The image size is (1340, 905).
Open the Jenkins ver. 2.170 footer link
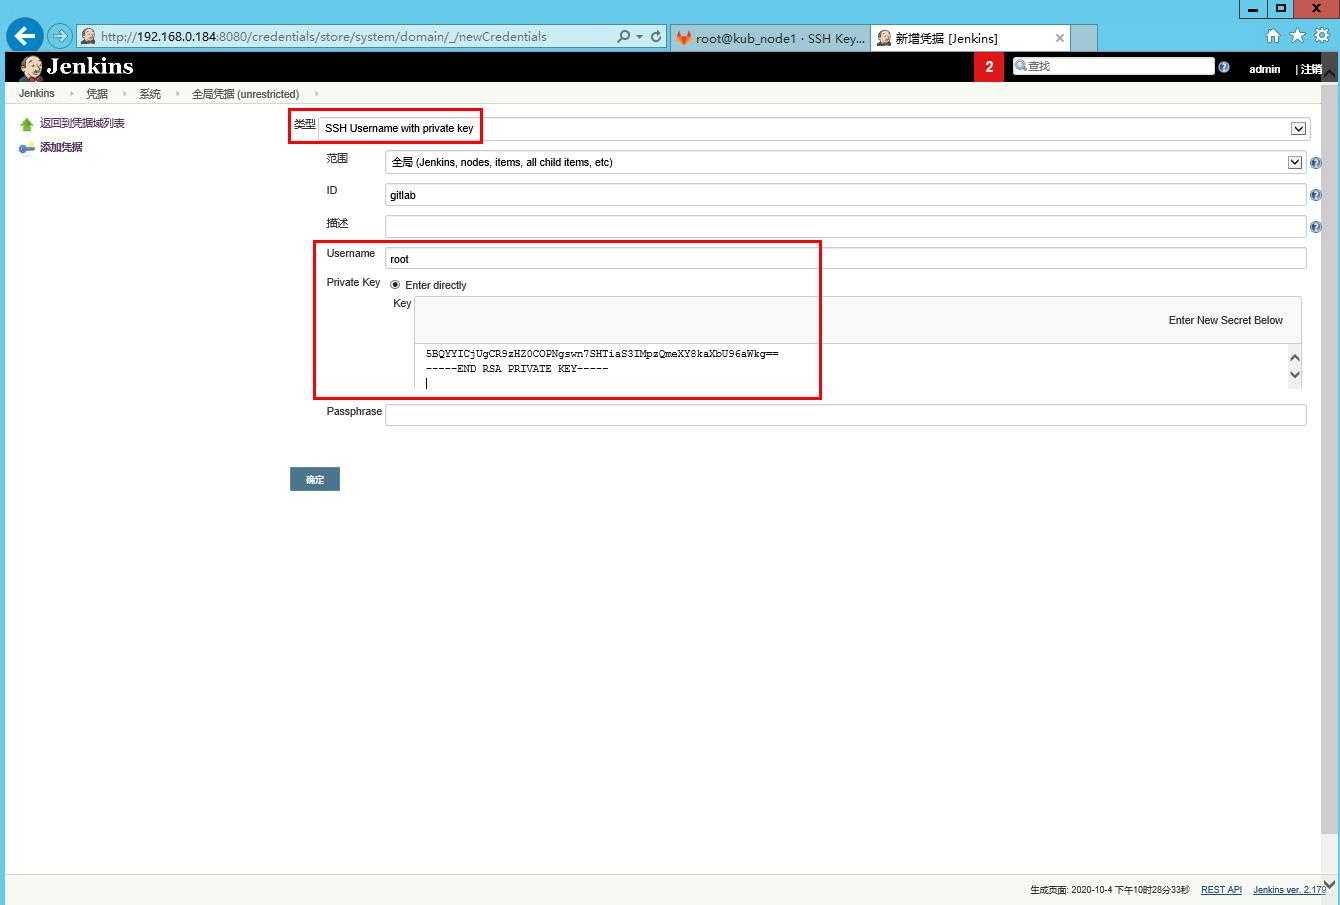point(1289,889)
